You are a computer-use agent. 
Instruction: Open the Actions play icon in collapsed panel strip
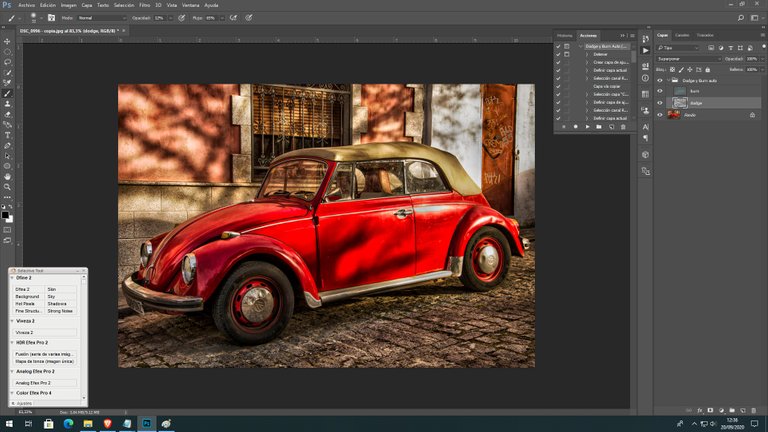coord(646,50)
